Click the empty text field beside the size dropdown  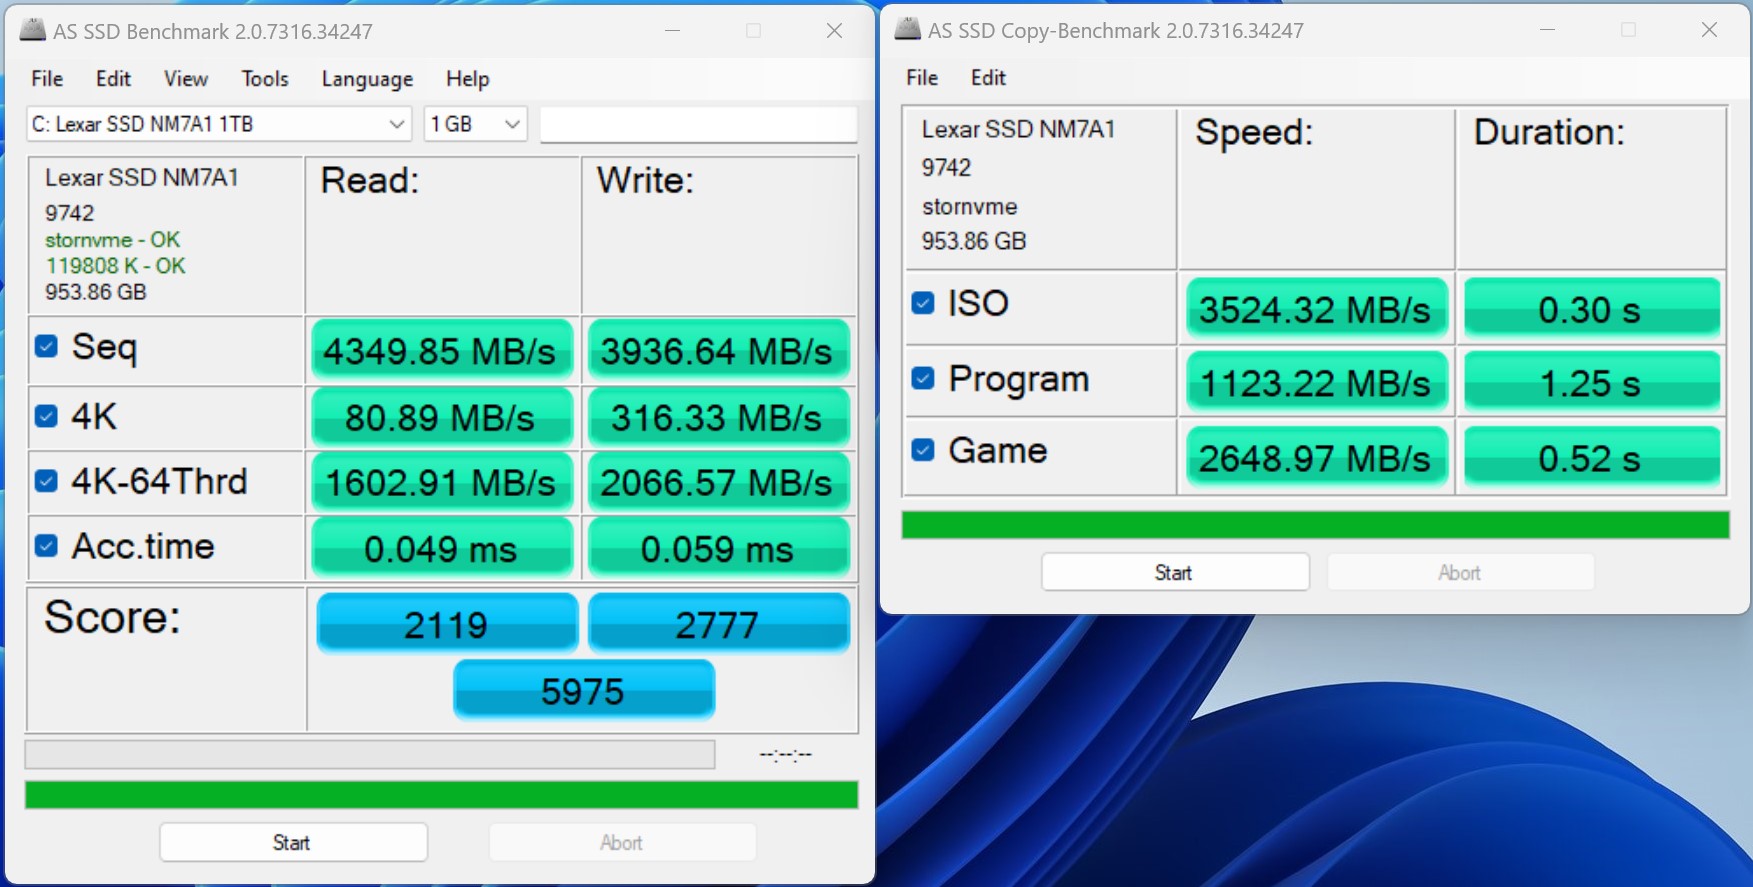[698, 124]
